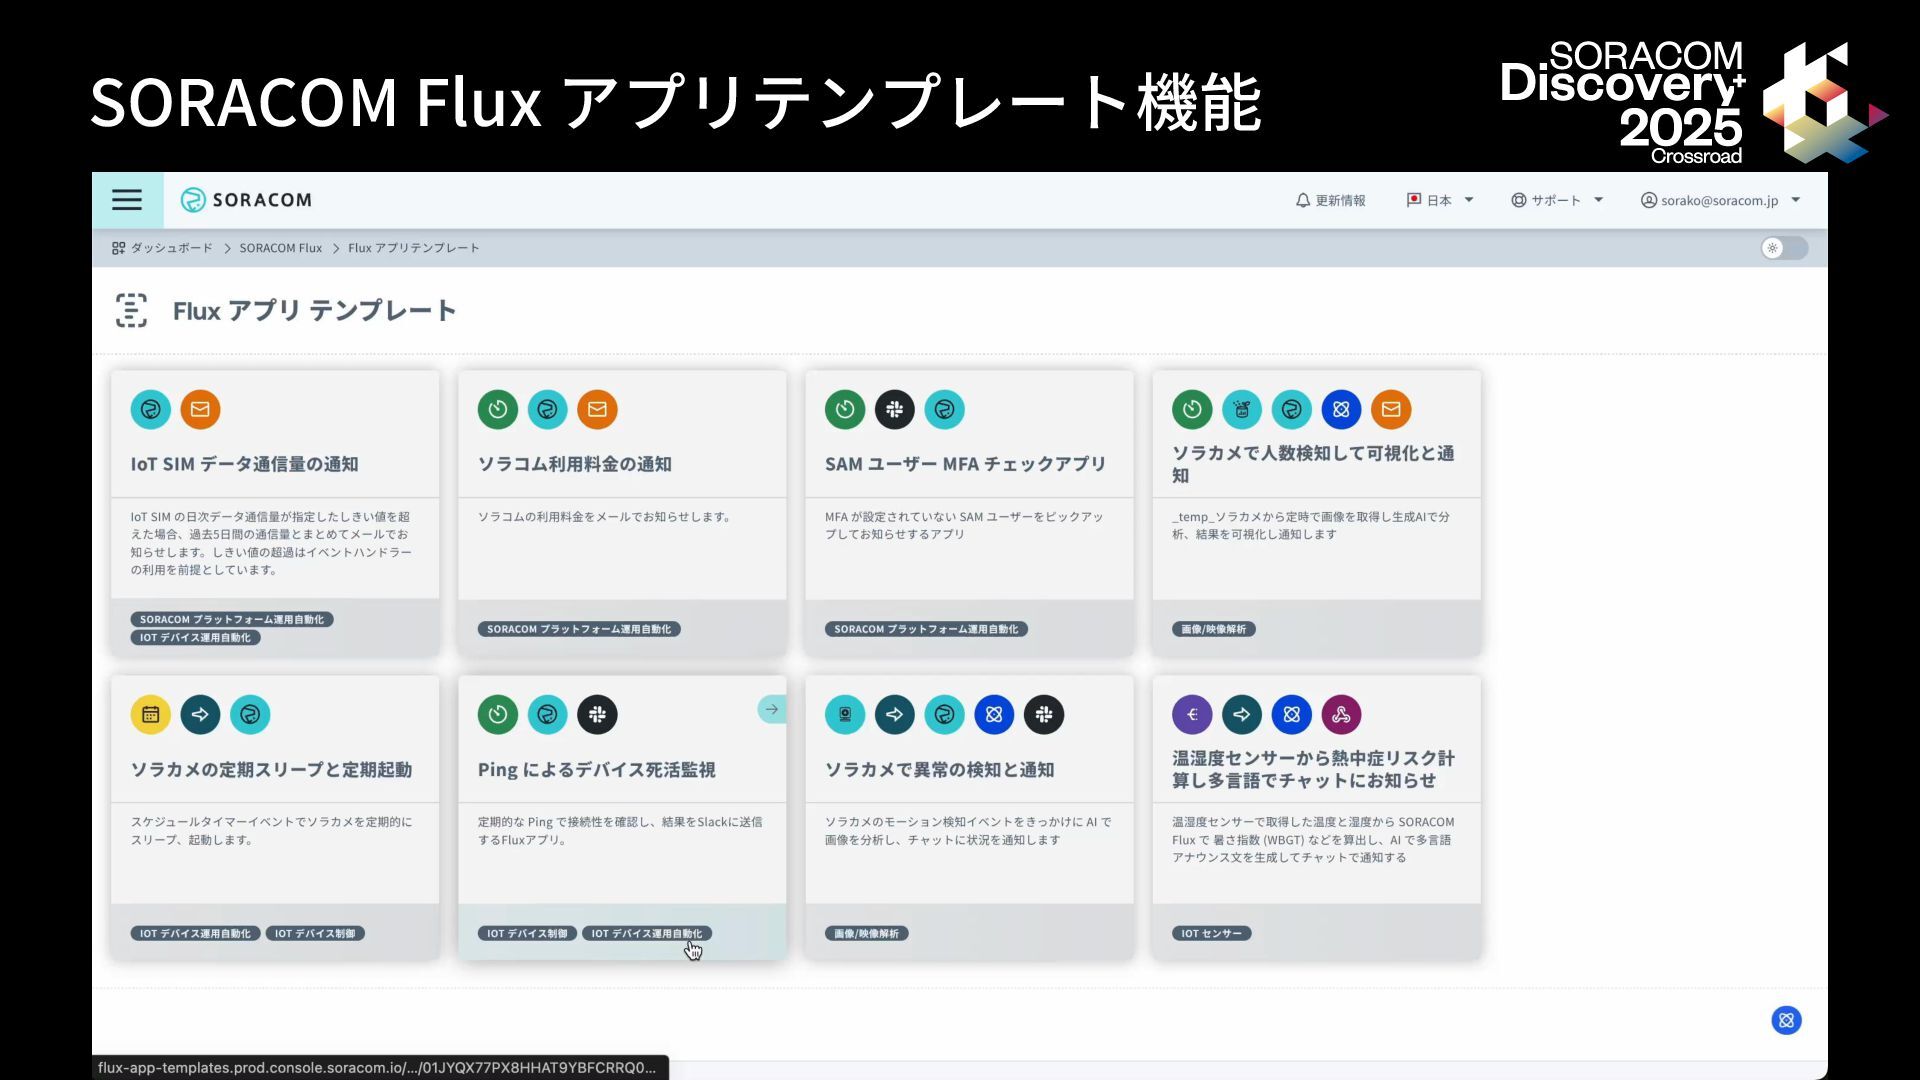
Task: Click mail icon on IoT SIM データ通信量 card
Action: [x=200, y=409]
